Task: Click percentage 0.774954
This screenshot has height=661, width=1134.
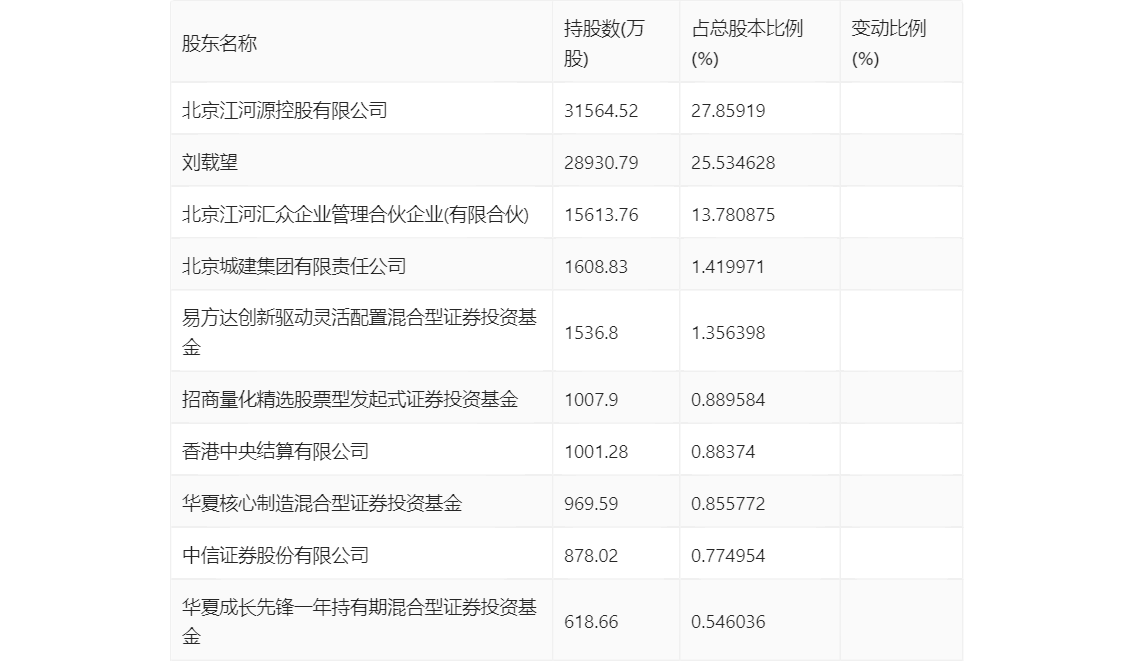Action: [728, 556]
